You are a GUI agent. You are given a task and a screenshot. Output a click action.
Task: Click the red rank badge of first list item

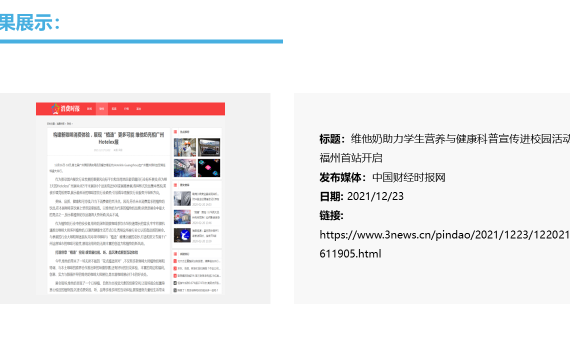point(175,261)
